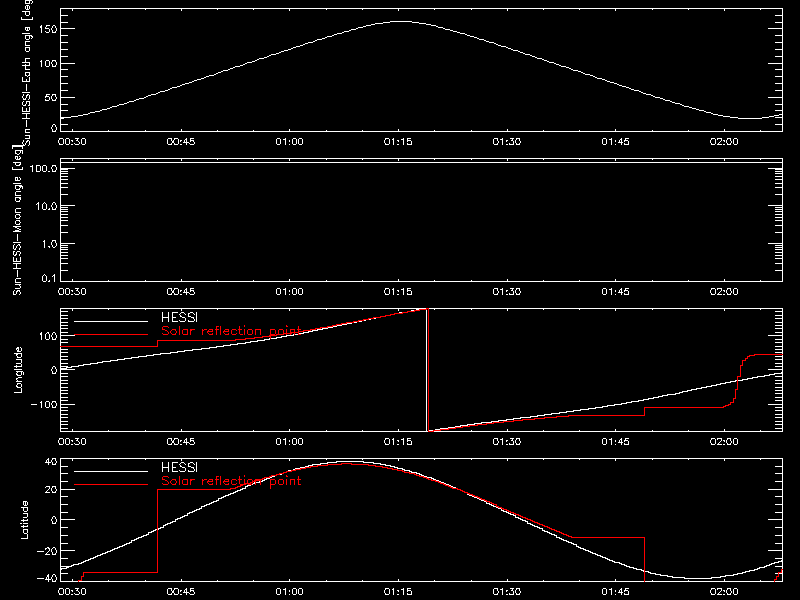This screenshot has width=800, height=600.
Task: Click the -100 tick label on Longitude plot
Action: tap(43, 404)
